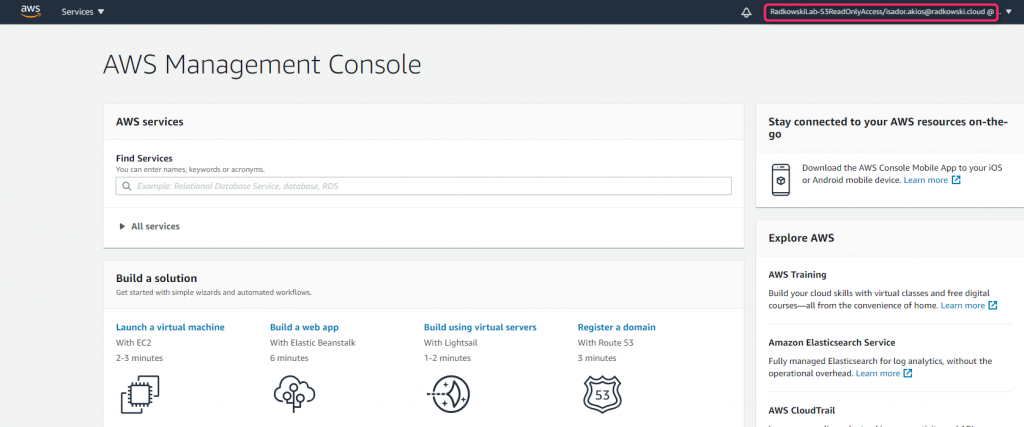Screen dimensions: 1024x427
Task: Open the Launch a virtual machine link
Action: 170,327
